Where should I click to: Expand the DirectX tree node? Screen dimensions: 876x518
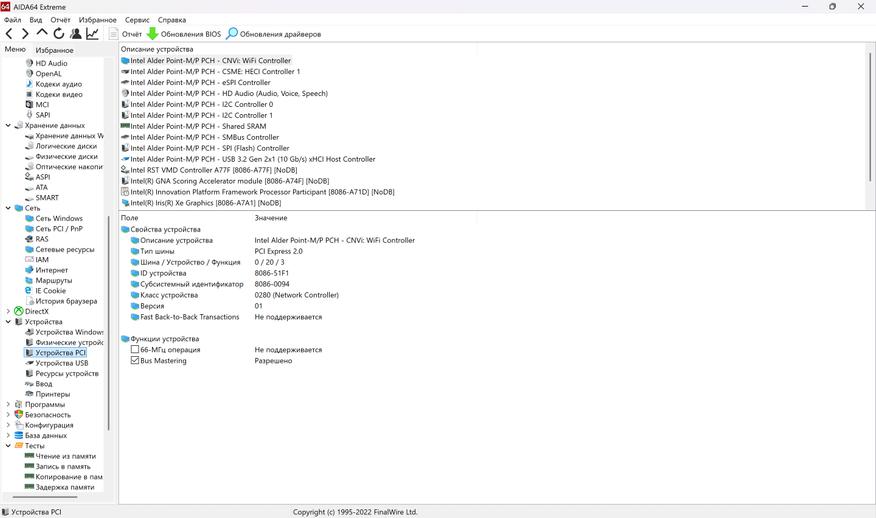pyautogui.click(x=8, y=311)
